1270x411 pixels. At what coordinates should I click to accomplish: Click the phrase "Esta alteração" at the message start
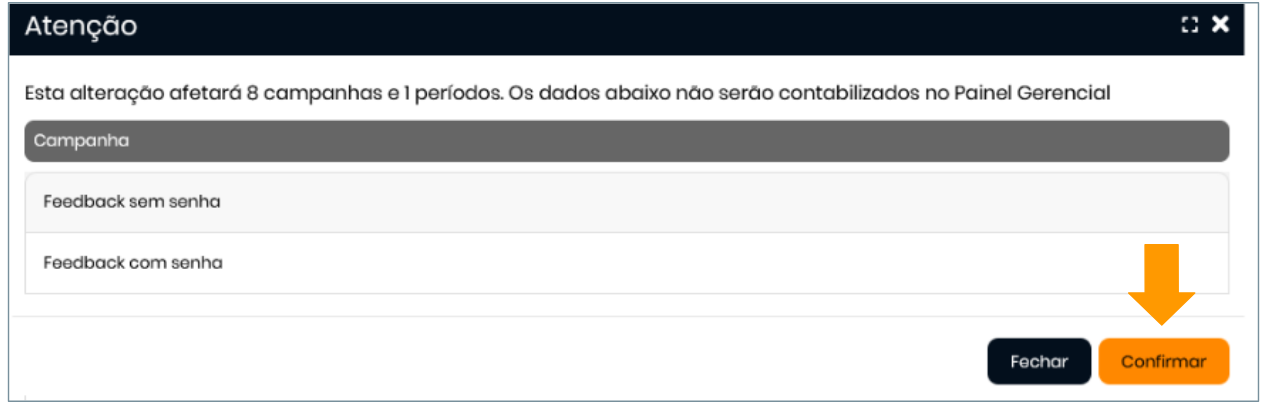(81, 94)
